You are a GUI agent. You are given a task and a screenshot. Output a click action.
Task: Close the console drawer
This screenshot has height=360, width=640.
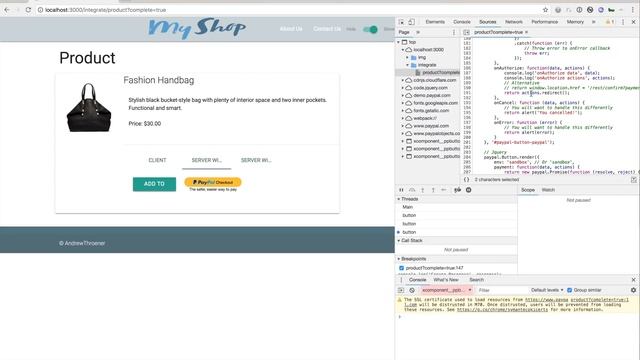click(x=633, y=280)
